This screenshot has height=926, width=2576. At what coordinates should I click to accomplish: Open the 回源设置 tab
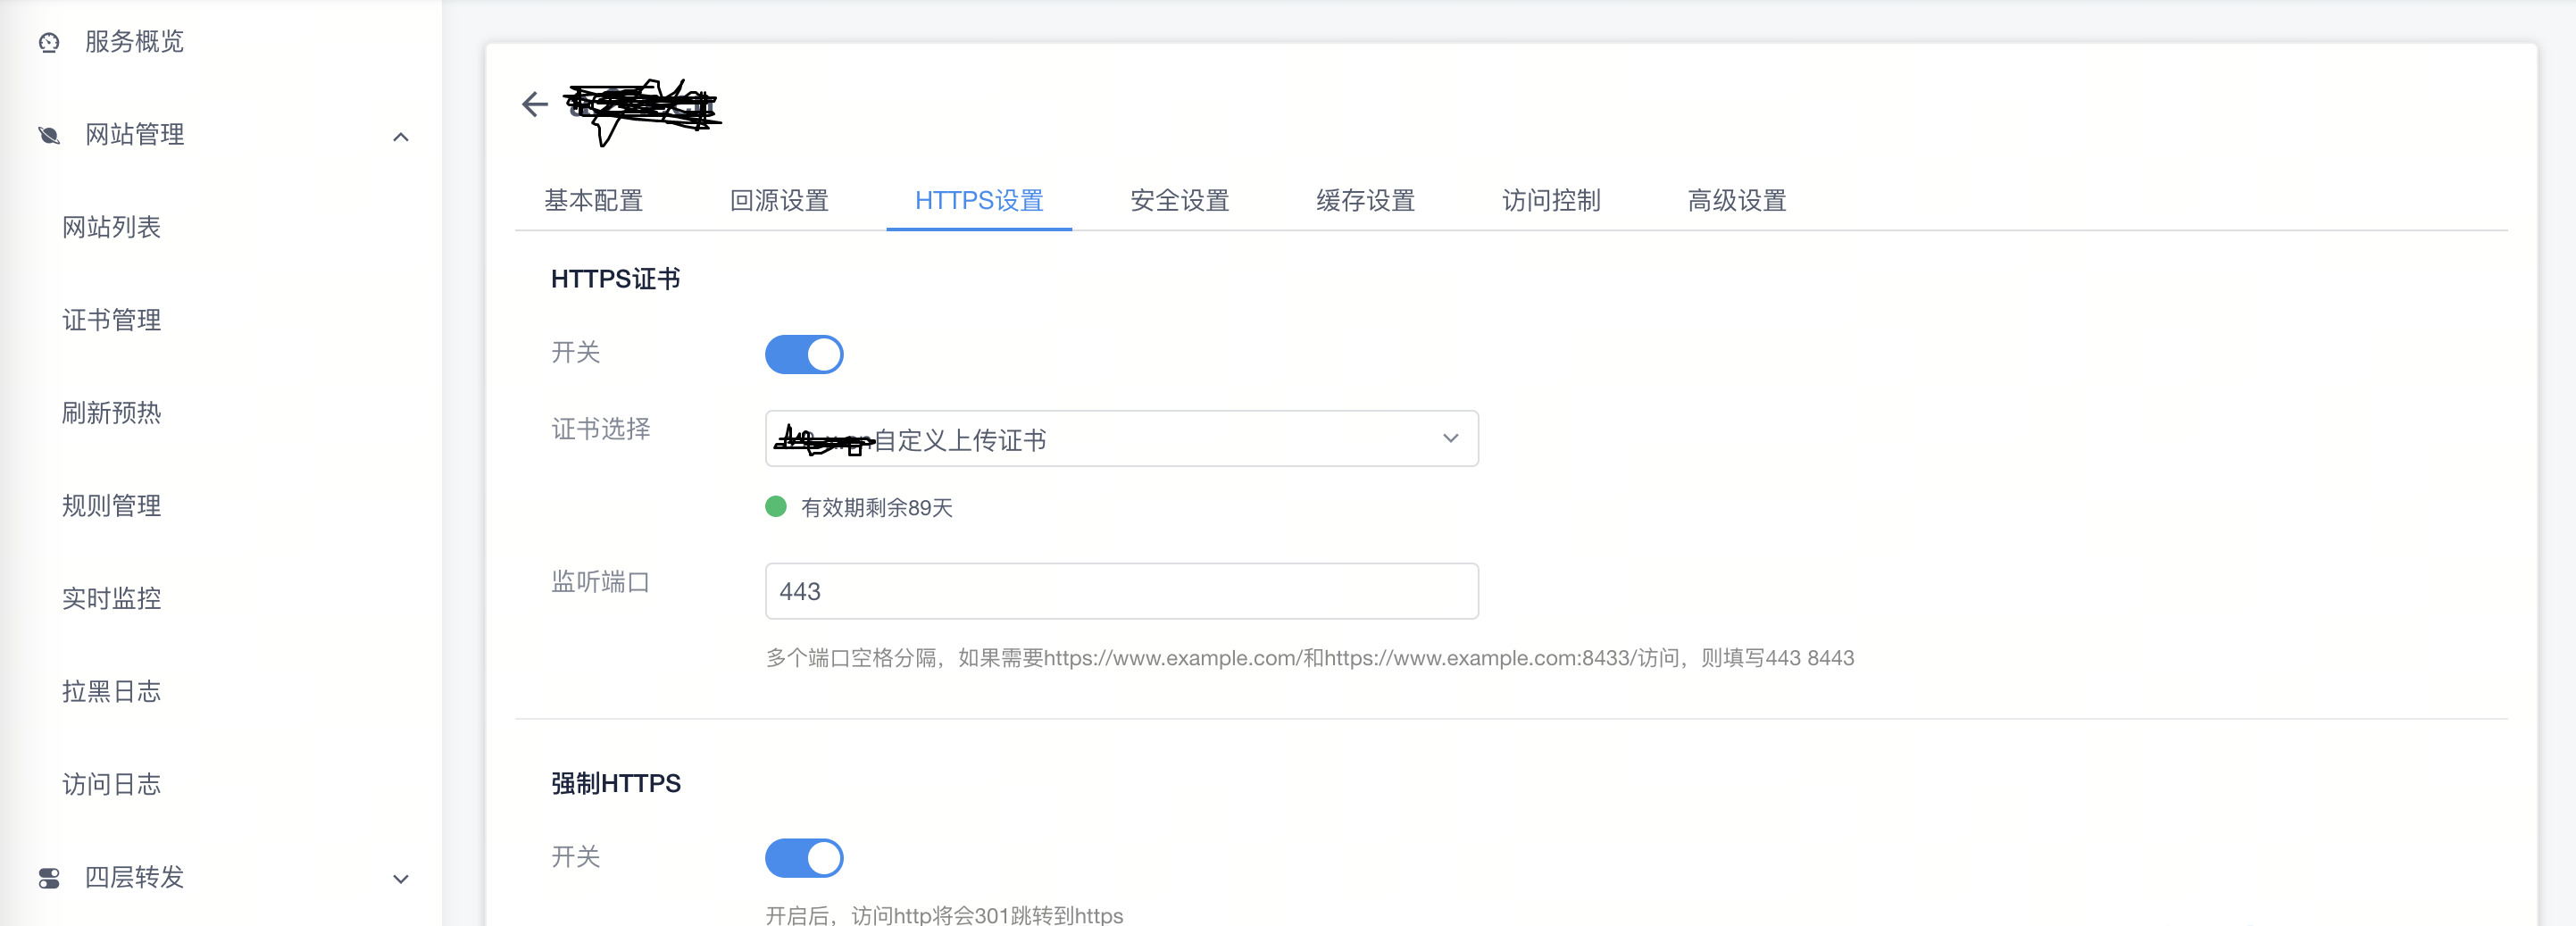pyautogui.click(x=780, y=201)
